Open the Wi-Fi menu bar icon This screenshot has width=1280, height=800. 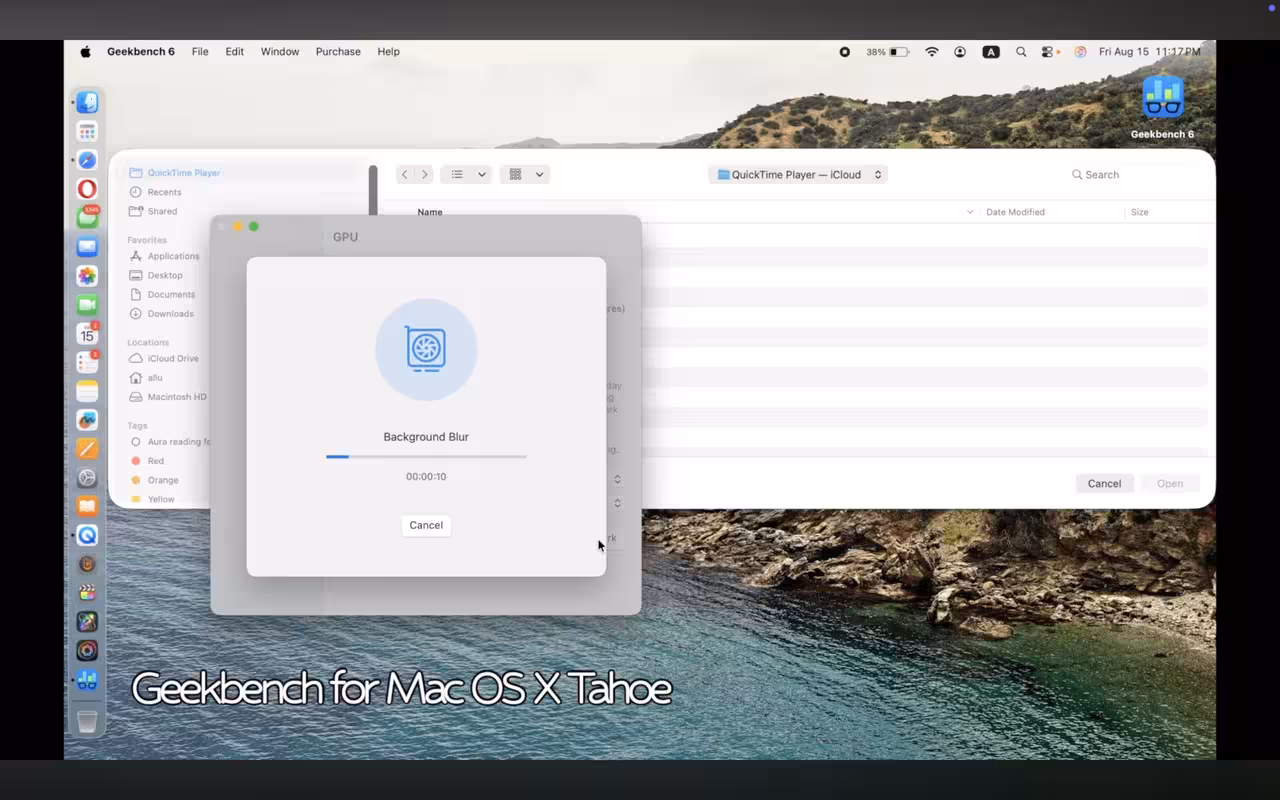[932, 52]
